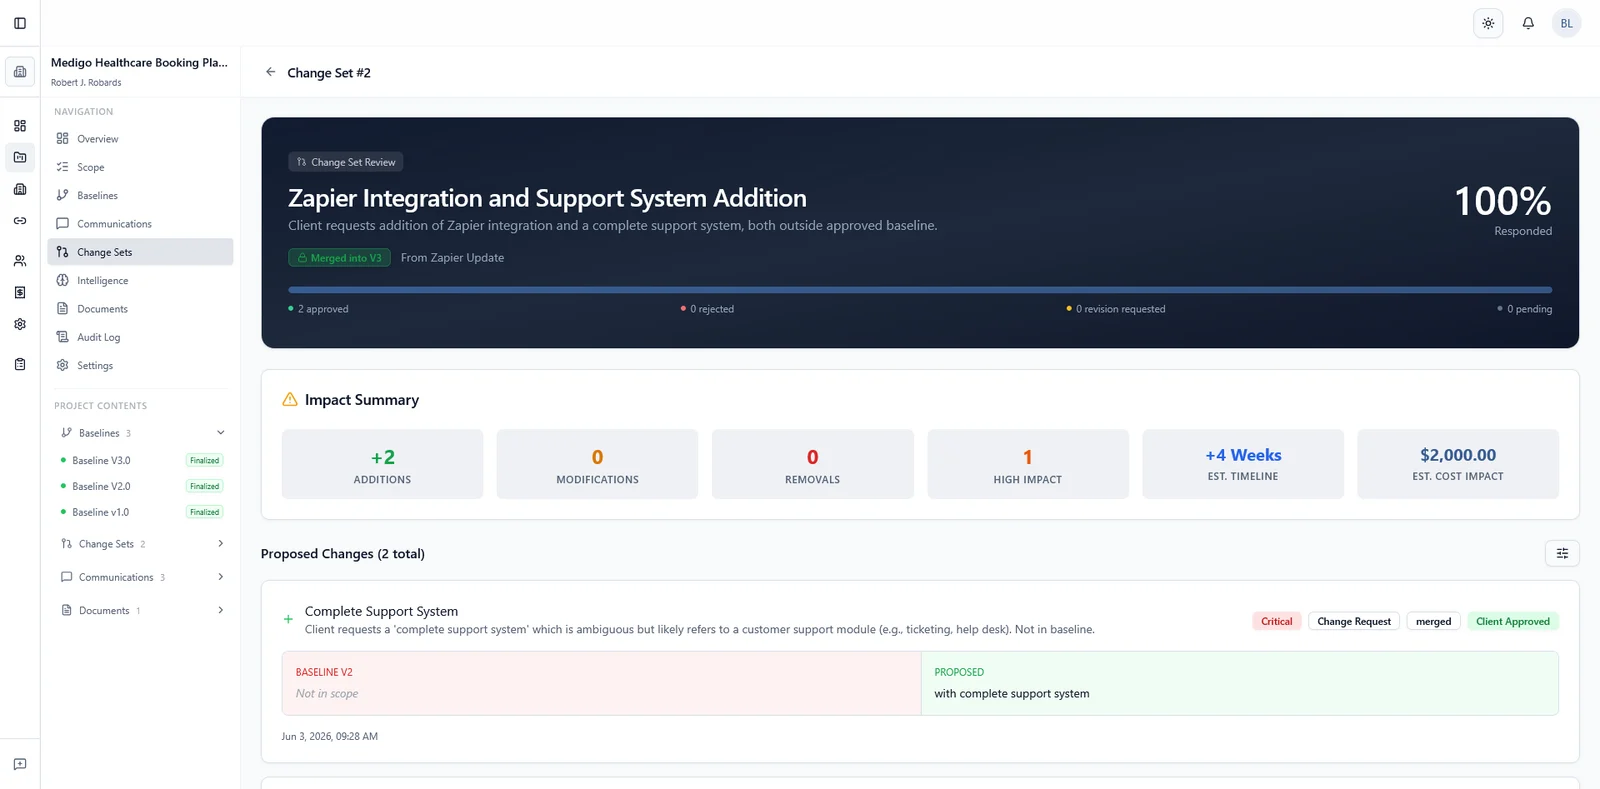Click the 1 High Impact card

coord(1028,464)
